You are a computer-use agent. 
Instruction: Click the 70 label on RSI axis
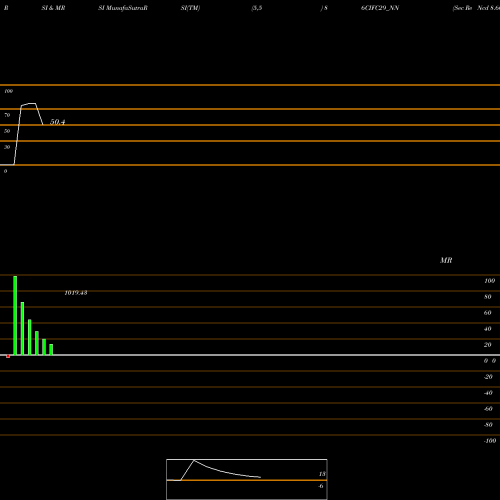[7, 115]
